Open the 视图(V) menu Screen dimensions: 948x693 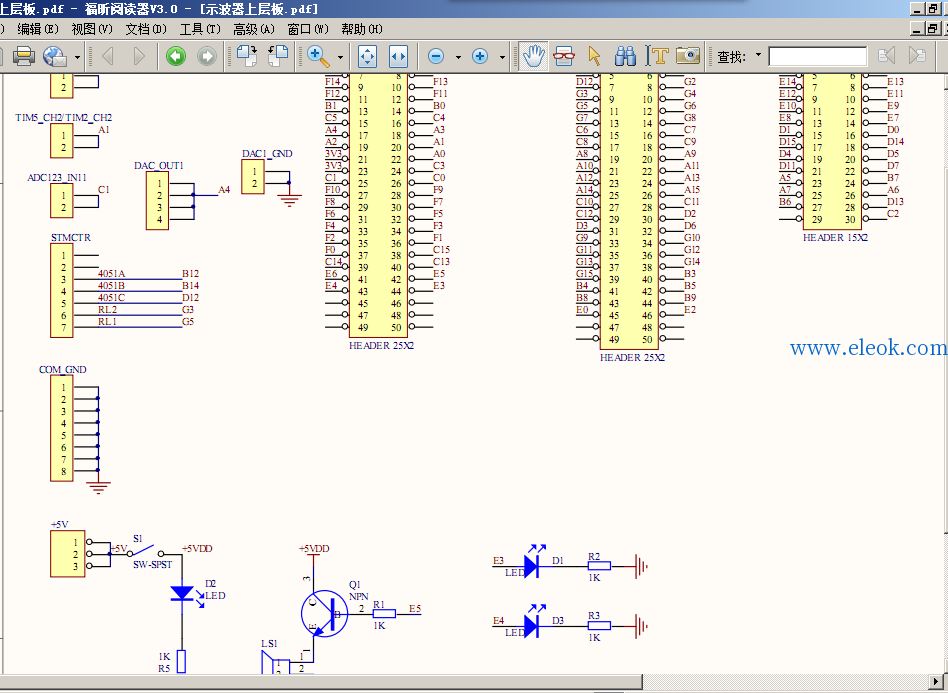pos(92,29)
